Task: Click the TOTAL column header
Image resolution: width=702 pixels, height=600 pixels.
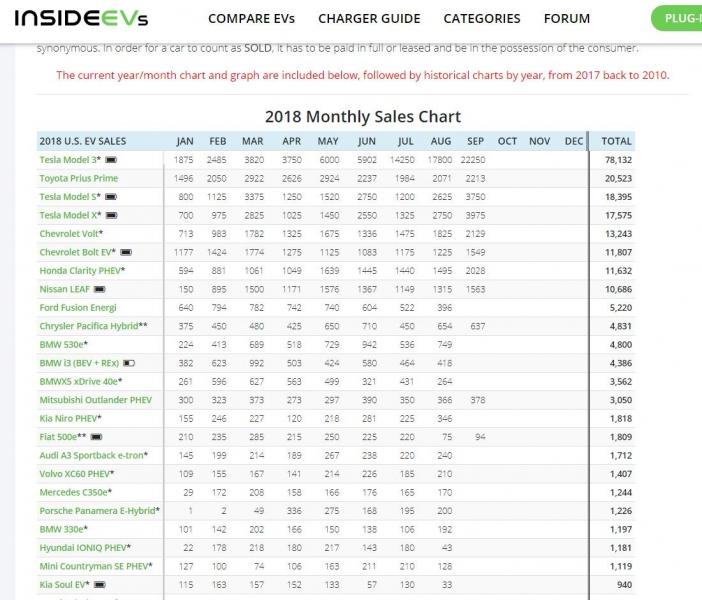Action: coord(616,141)
